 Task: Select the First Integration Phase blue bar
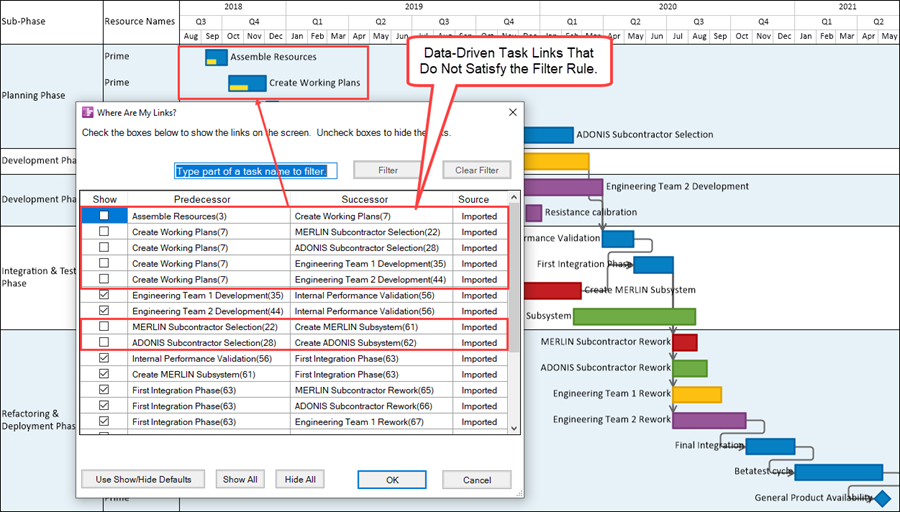pyautogui.click(x=653, y=265)
